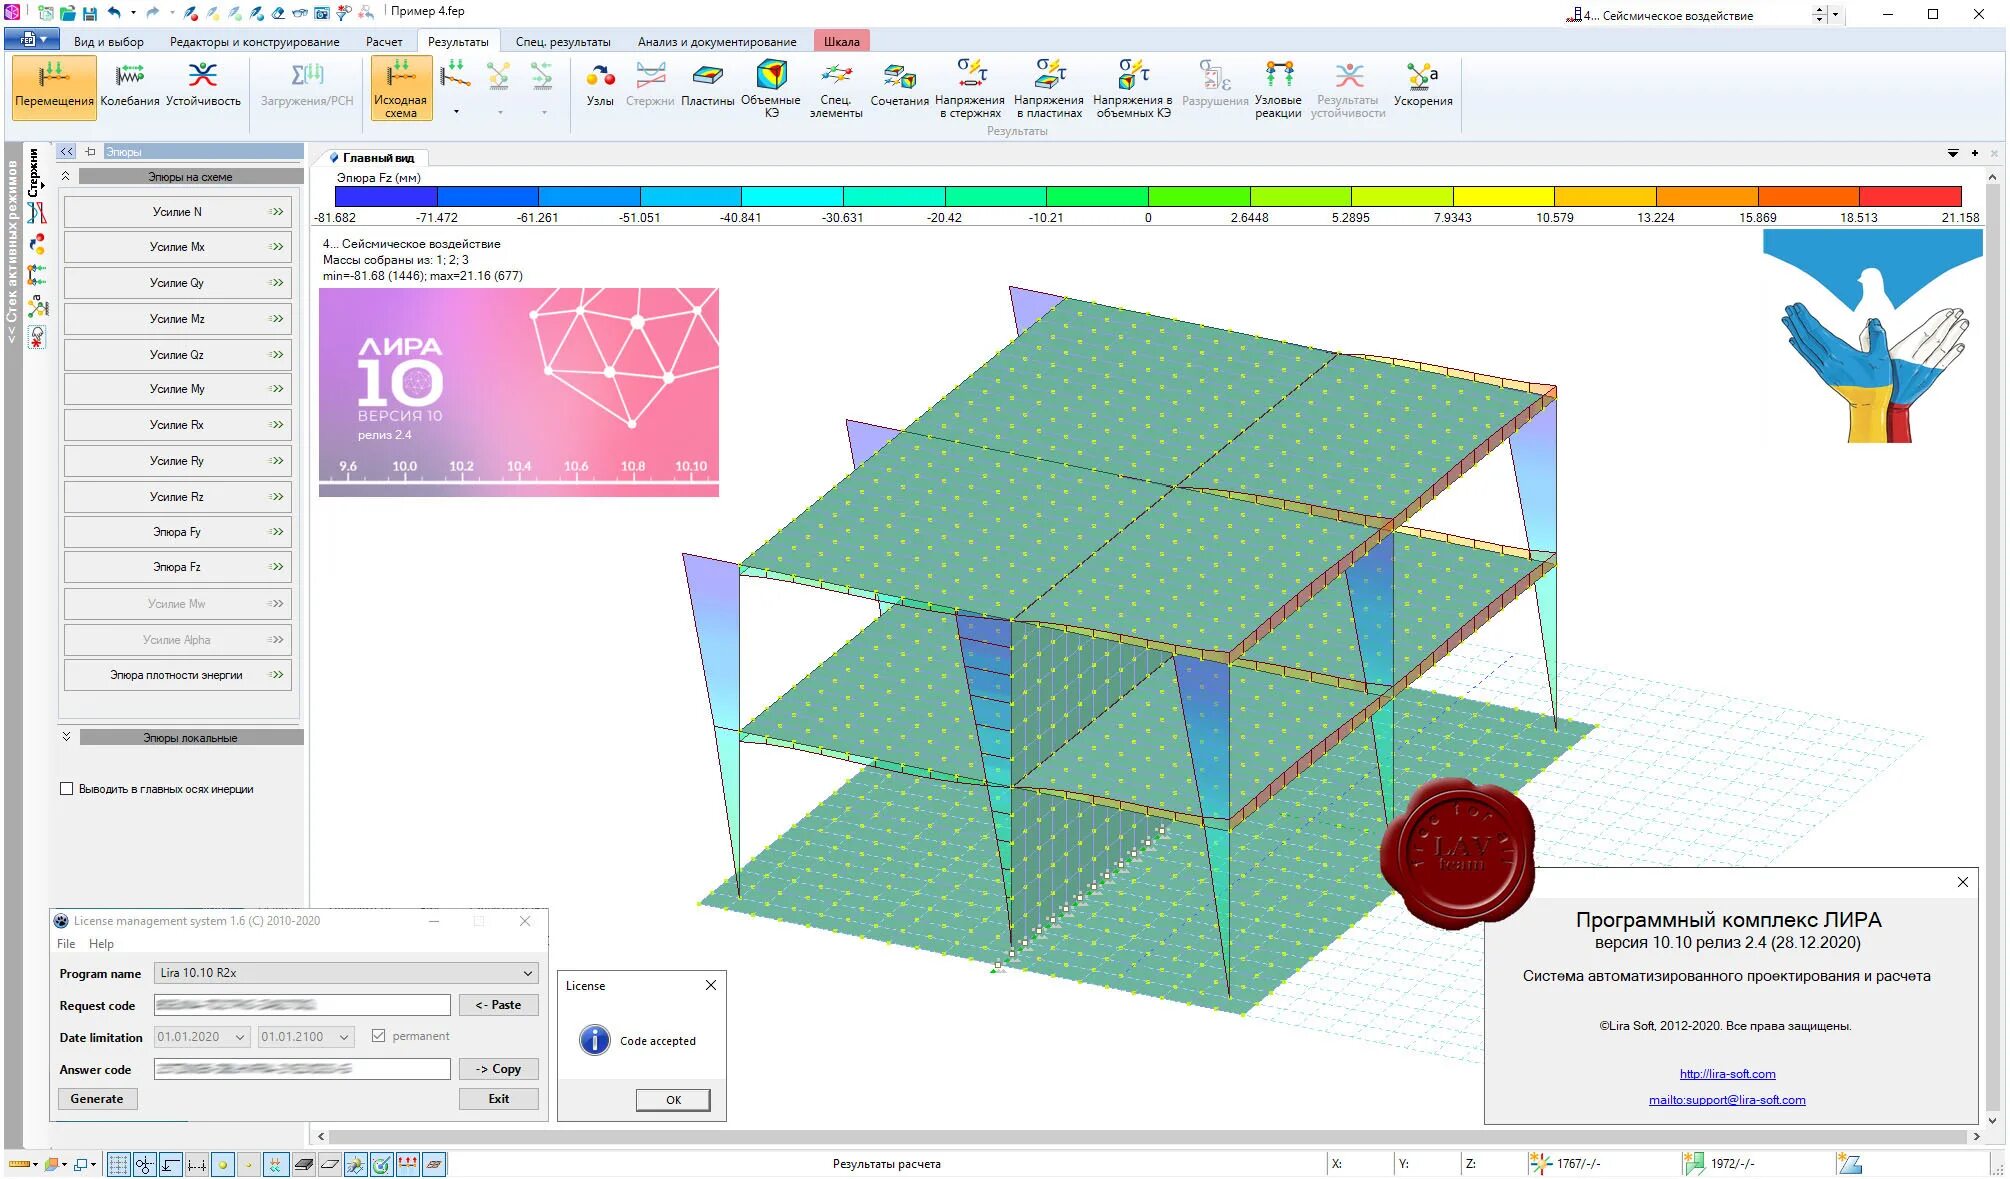Toggle the loads arrows icon in bottom toolbar
2010x1179 pixels.
pyautogui.click(x=408, y=1164)
